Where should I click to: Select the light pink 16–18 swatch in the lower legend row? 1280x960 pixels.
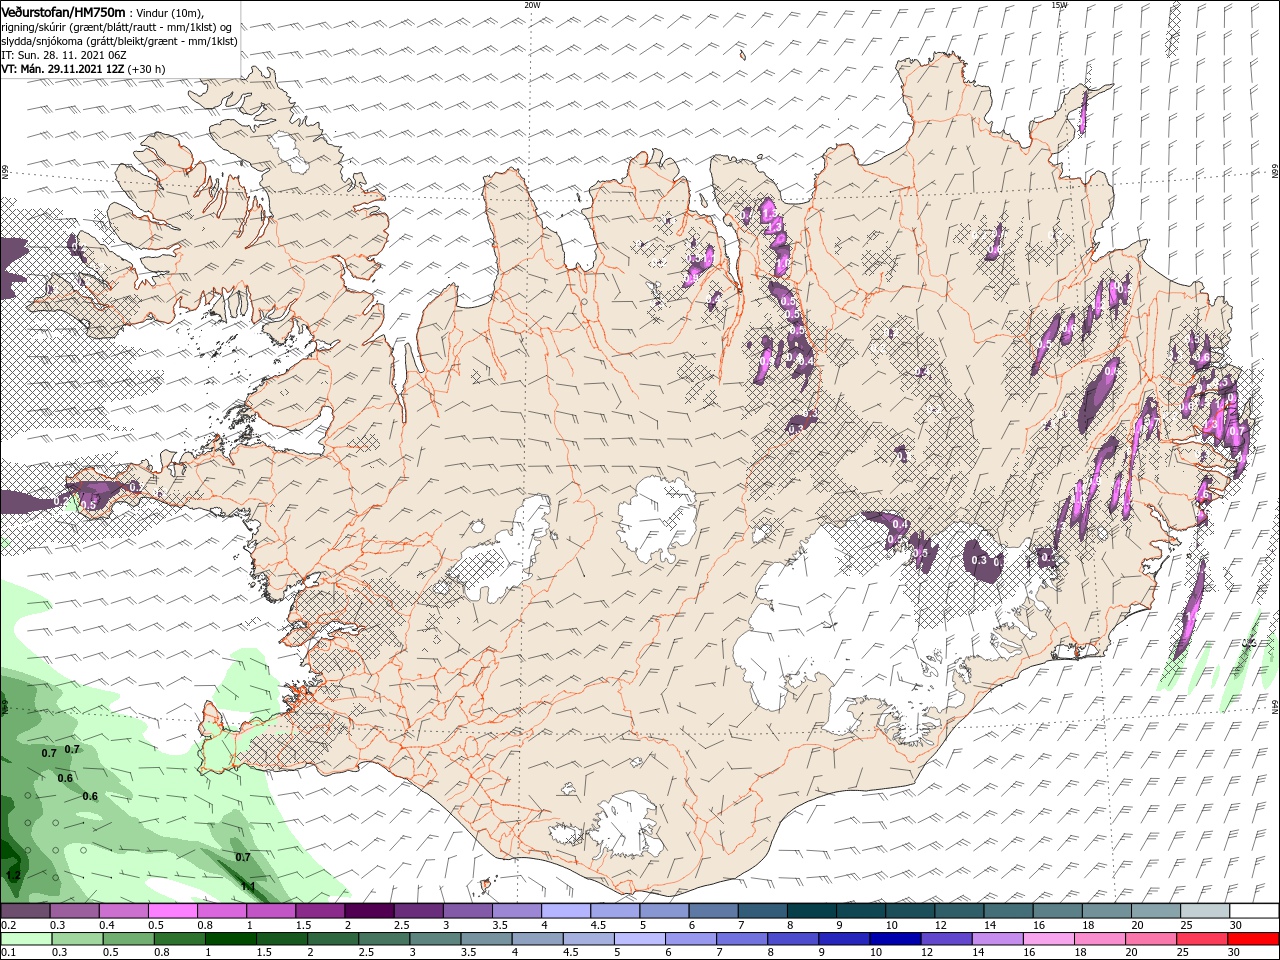tap(1048, 939)
